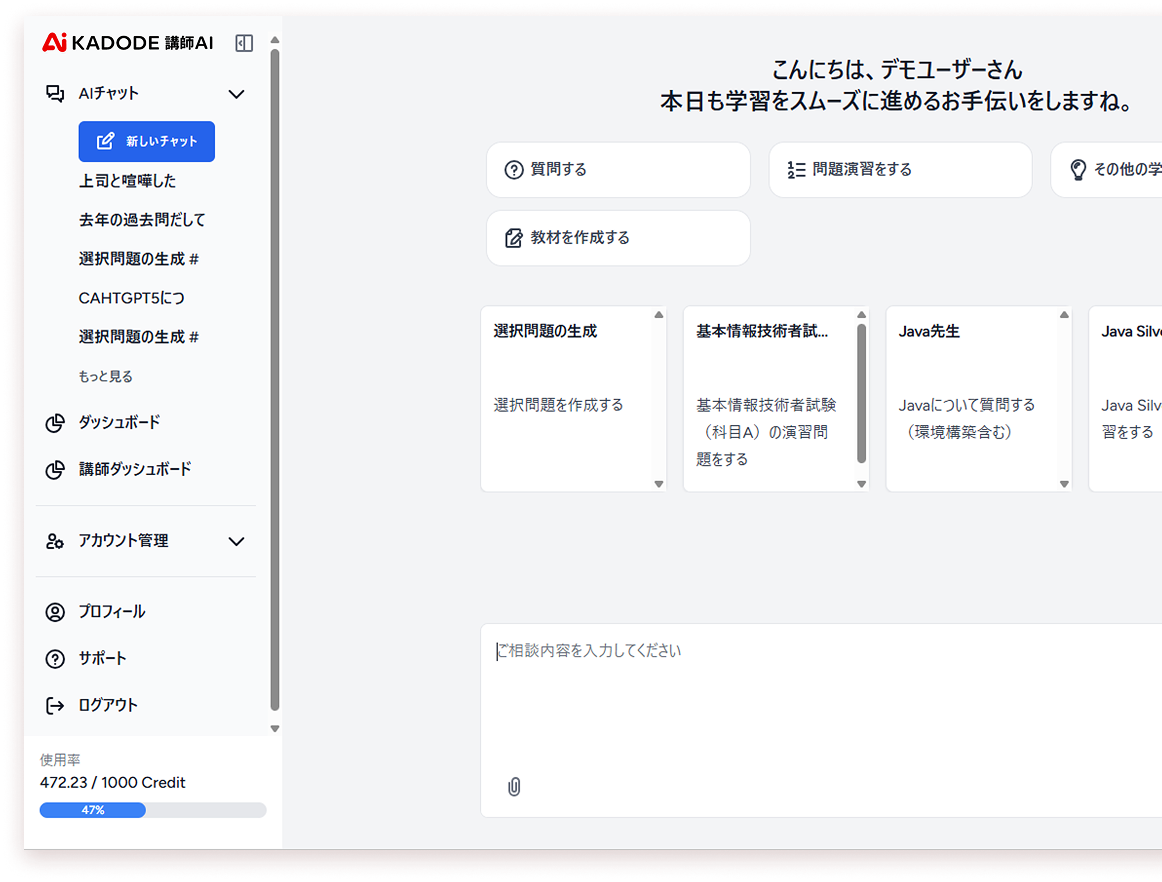The height and width of the screenshot is (882, 1162).
Task: Expand chat history with もっと見る
Action: tap(105, 377)
